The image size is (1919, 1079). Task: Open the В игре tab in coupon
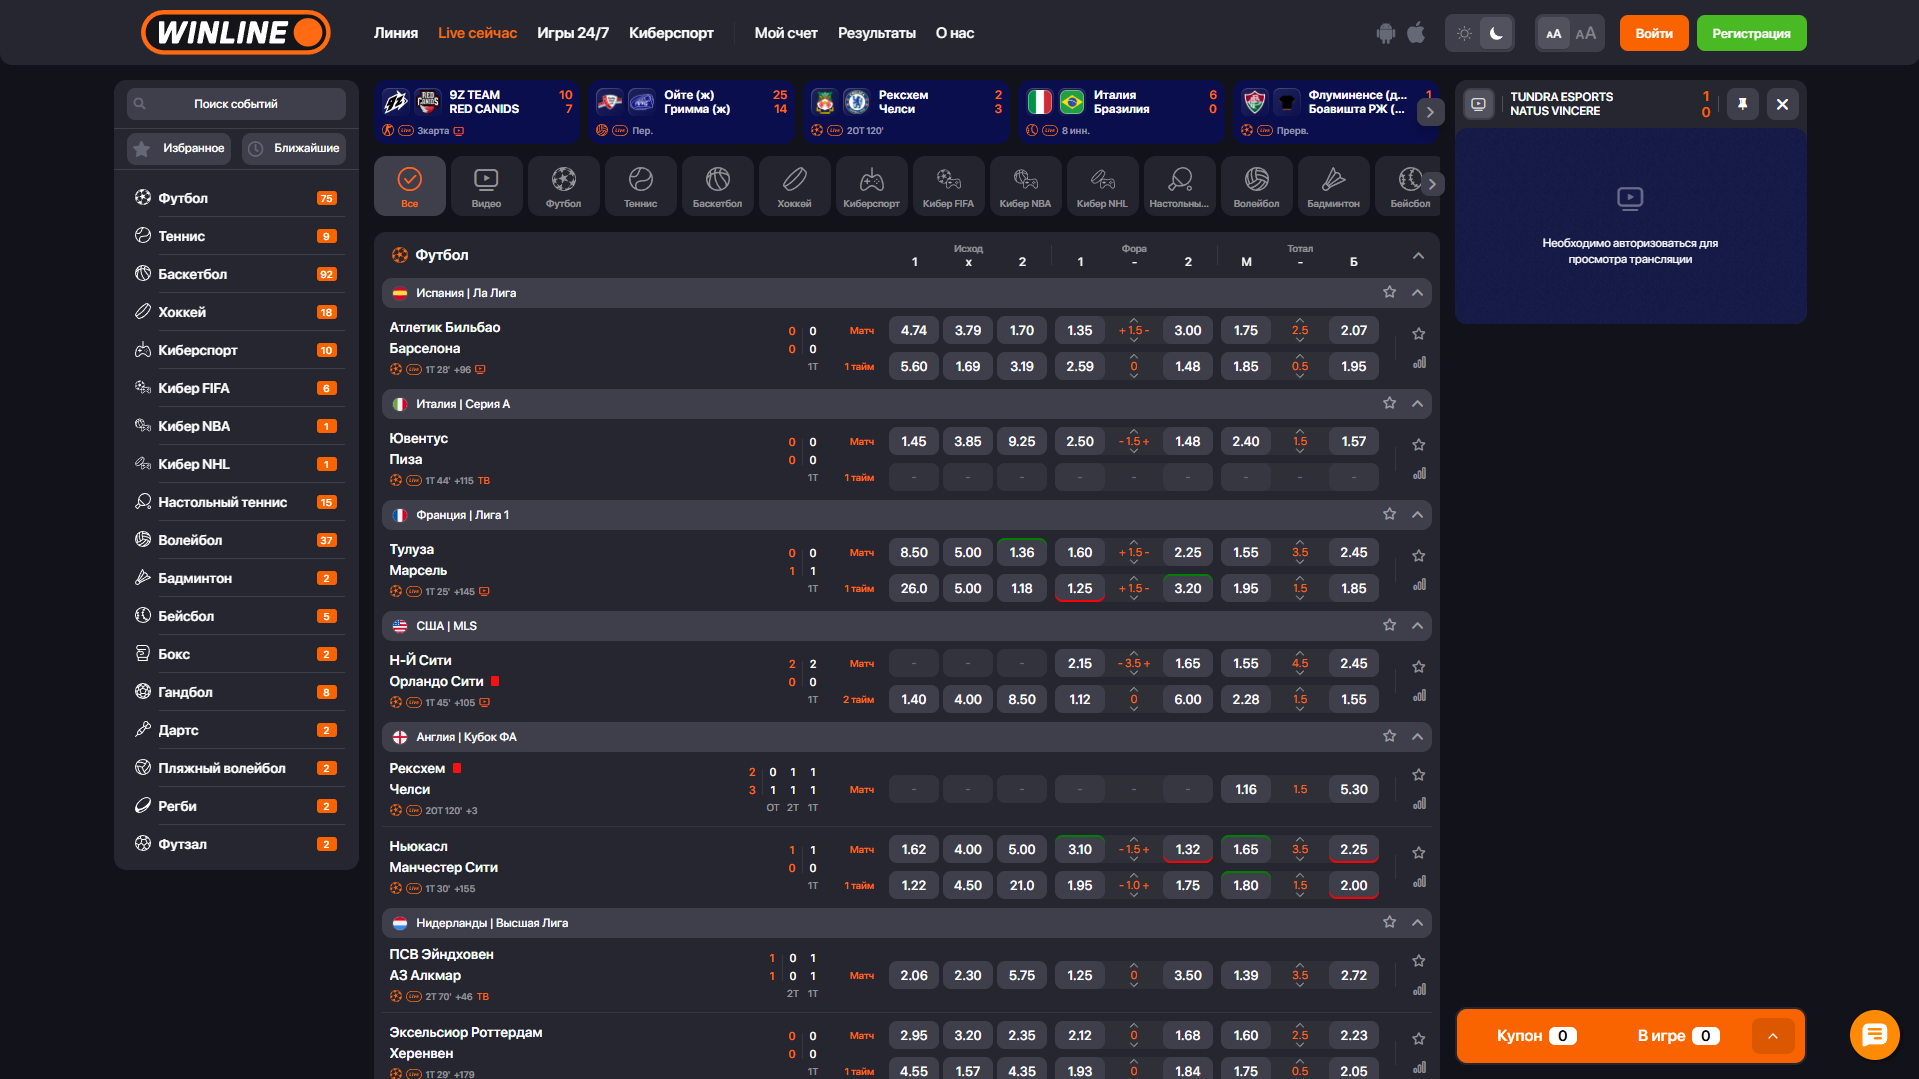(x=1678, y=1036)
